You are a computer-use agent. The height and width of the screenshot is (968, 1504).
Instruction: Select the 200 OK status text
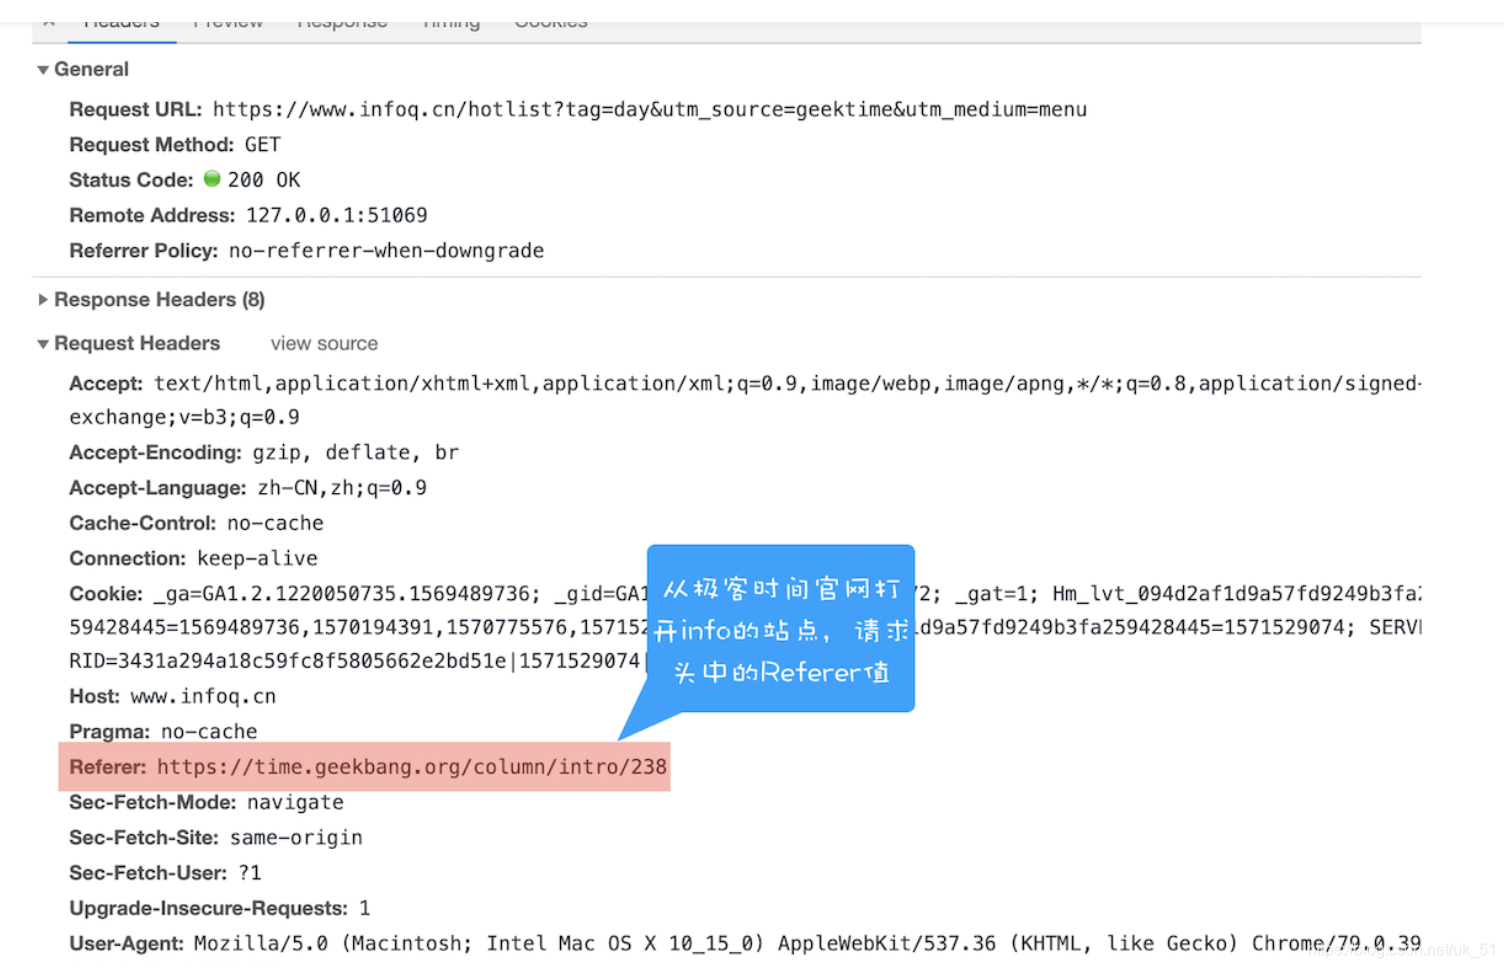[x=264, y=180]
